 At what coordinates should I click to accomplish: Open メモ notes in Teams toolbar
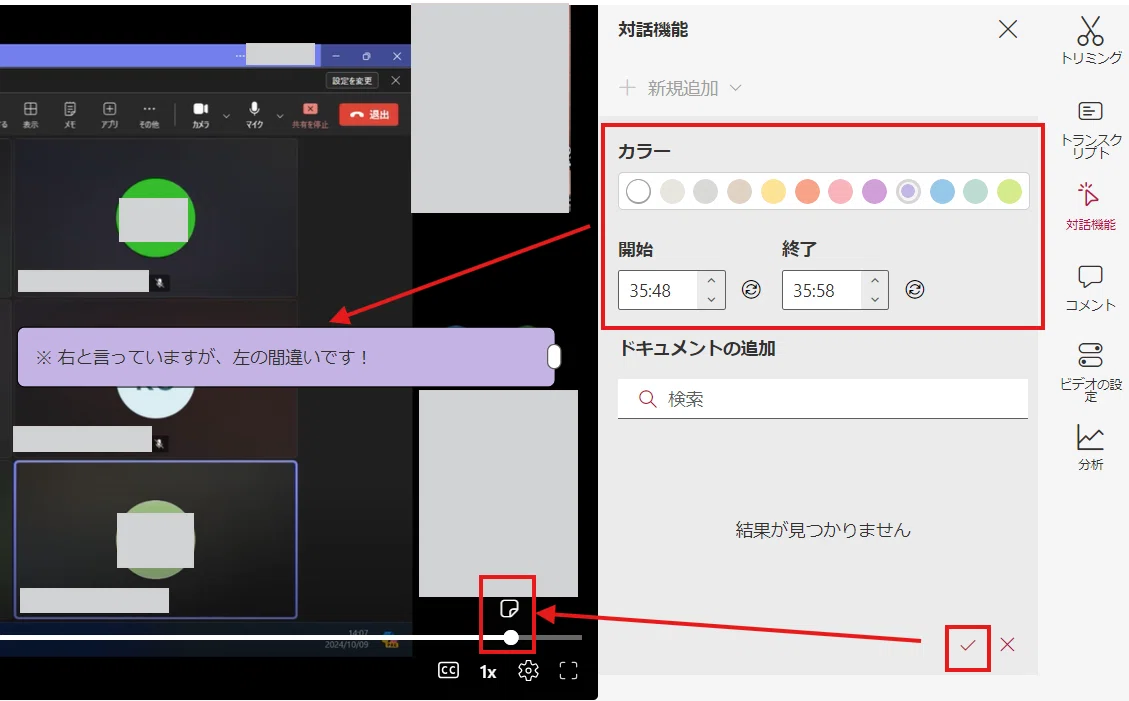coord(70,115)
